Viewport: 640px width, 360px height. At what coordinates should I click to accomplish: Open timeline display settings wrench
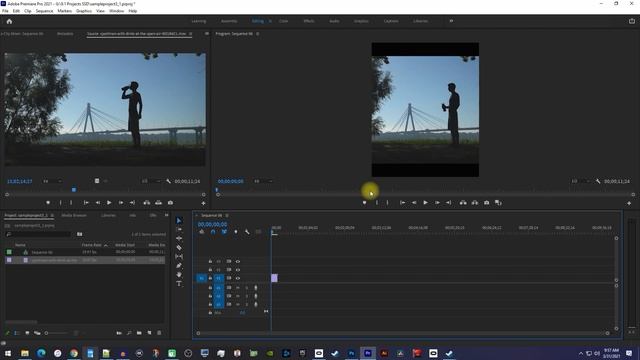[x=247, y=232]
